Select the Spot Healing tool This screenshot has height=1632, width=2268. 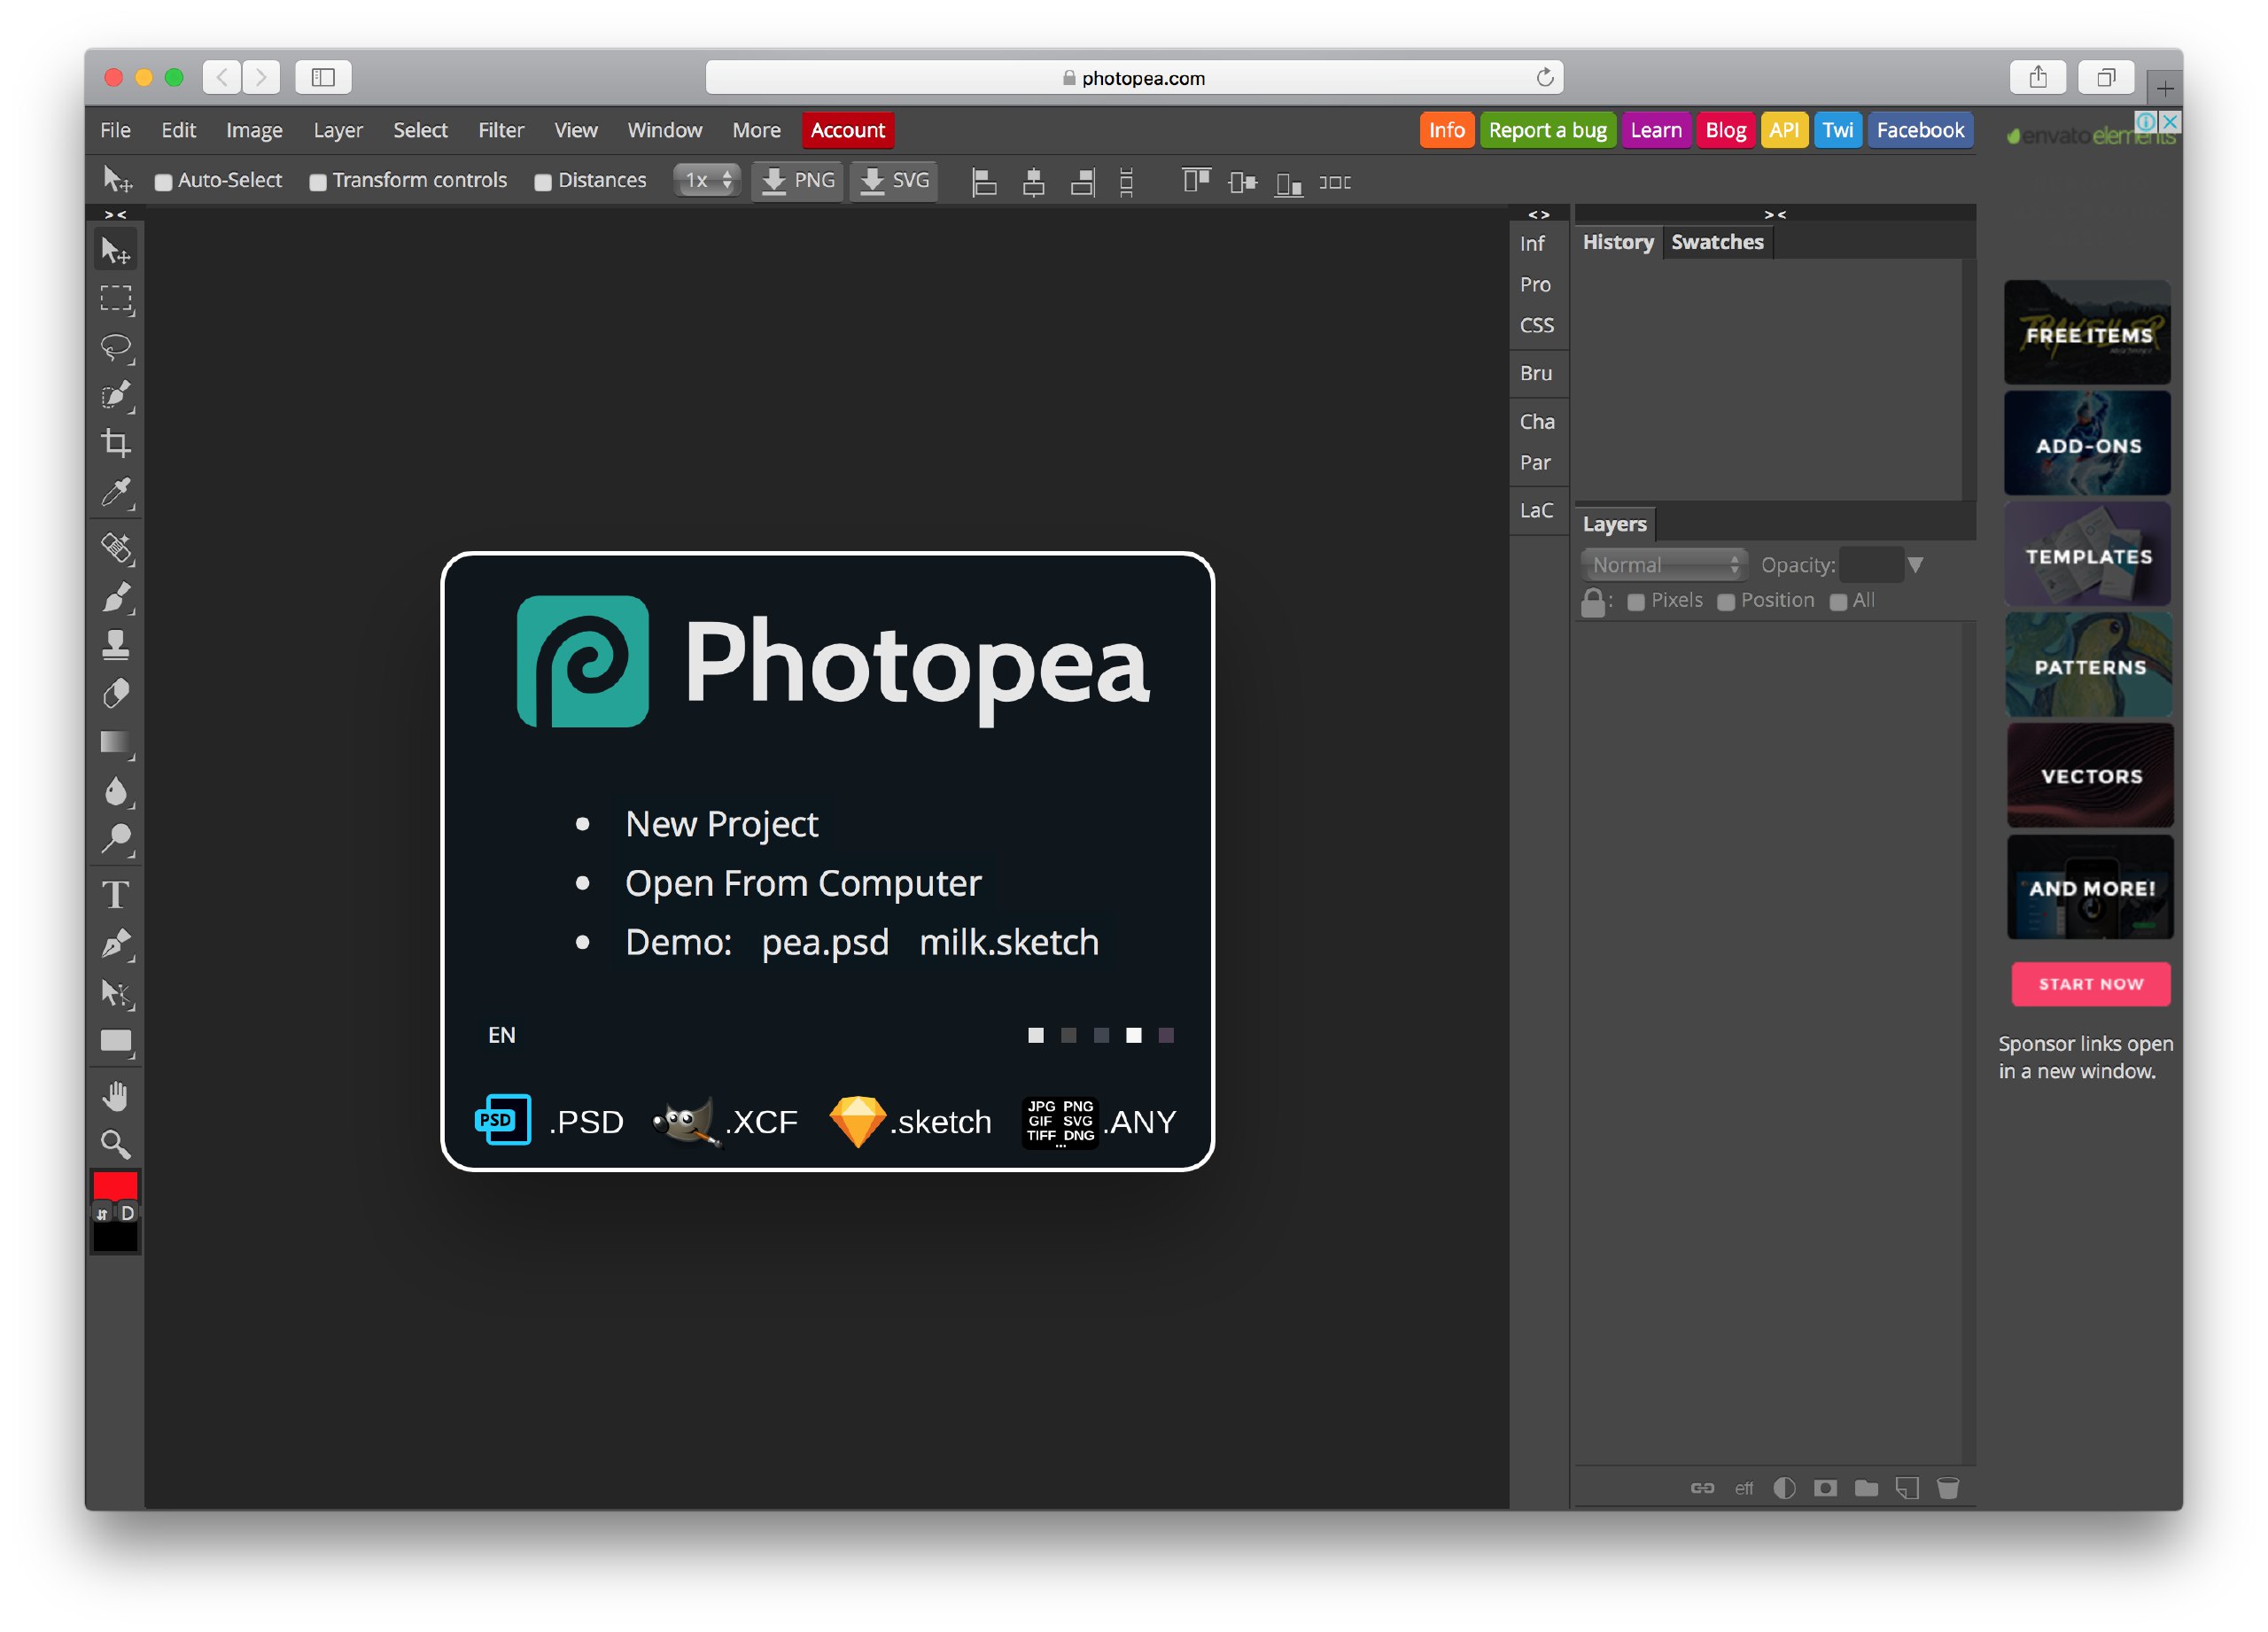(x=116, y=548)
